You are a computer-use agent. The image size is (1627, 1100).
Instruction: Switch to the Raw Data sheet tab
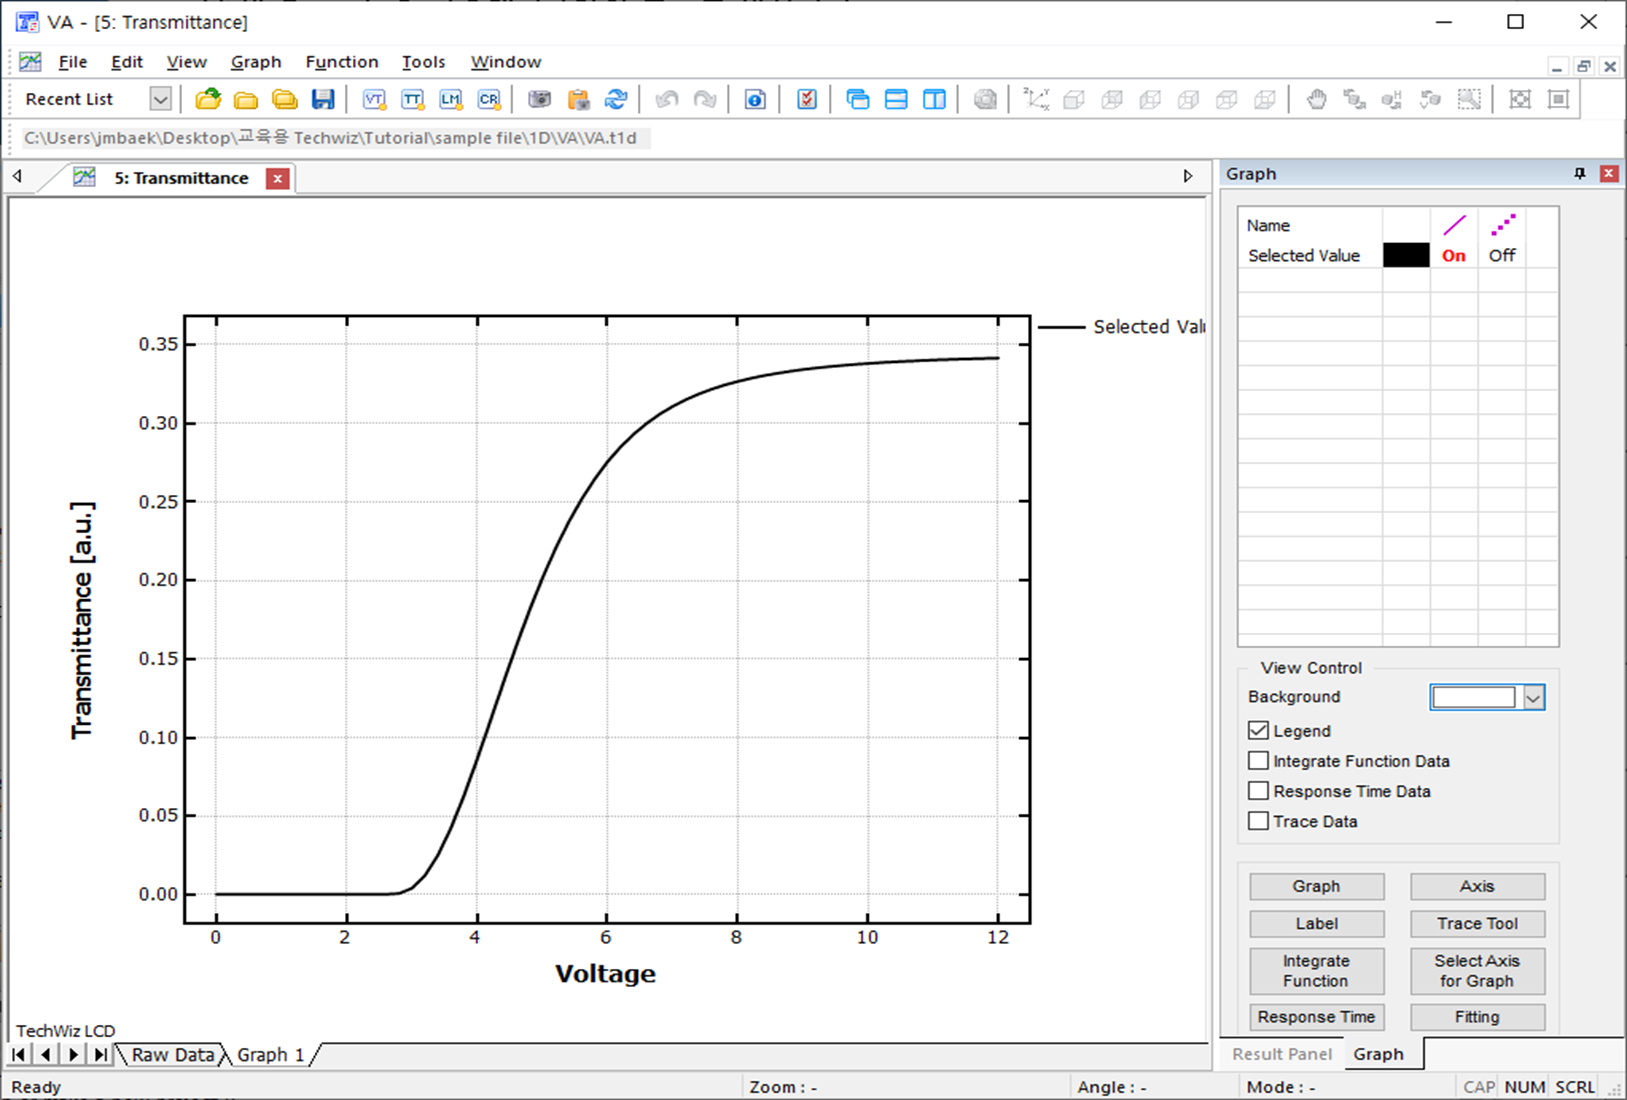click(172, 1054)
